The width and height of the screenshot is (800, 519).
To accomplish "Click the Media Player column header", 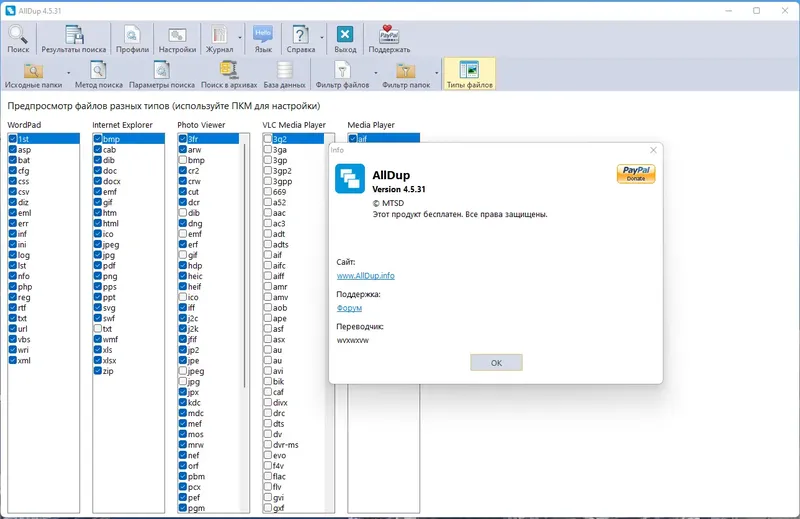I will click(x=371, y=125).
